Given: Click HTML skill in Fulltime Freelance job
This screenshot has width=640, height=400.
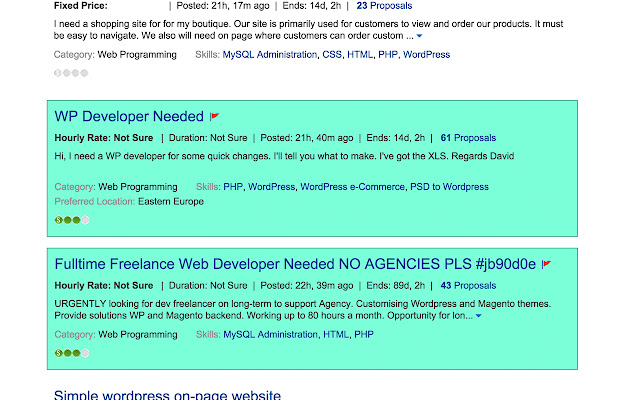Looking at the screenshot, I should [336, 335].
